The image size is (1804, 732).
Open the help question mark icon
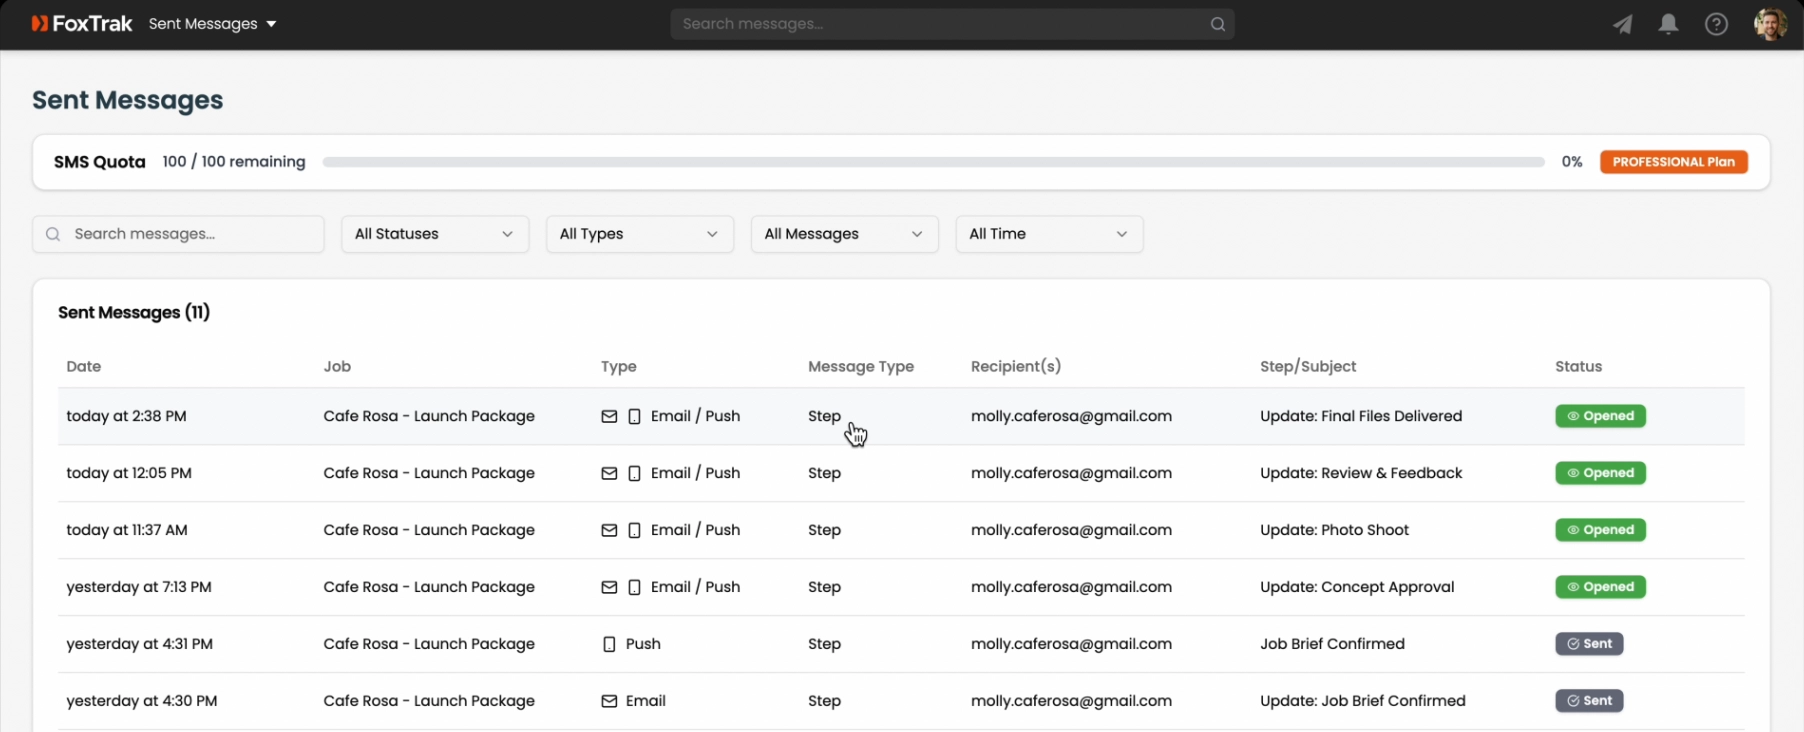[x=1716, y=24]
